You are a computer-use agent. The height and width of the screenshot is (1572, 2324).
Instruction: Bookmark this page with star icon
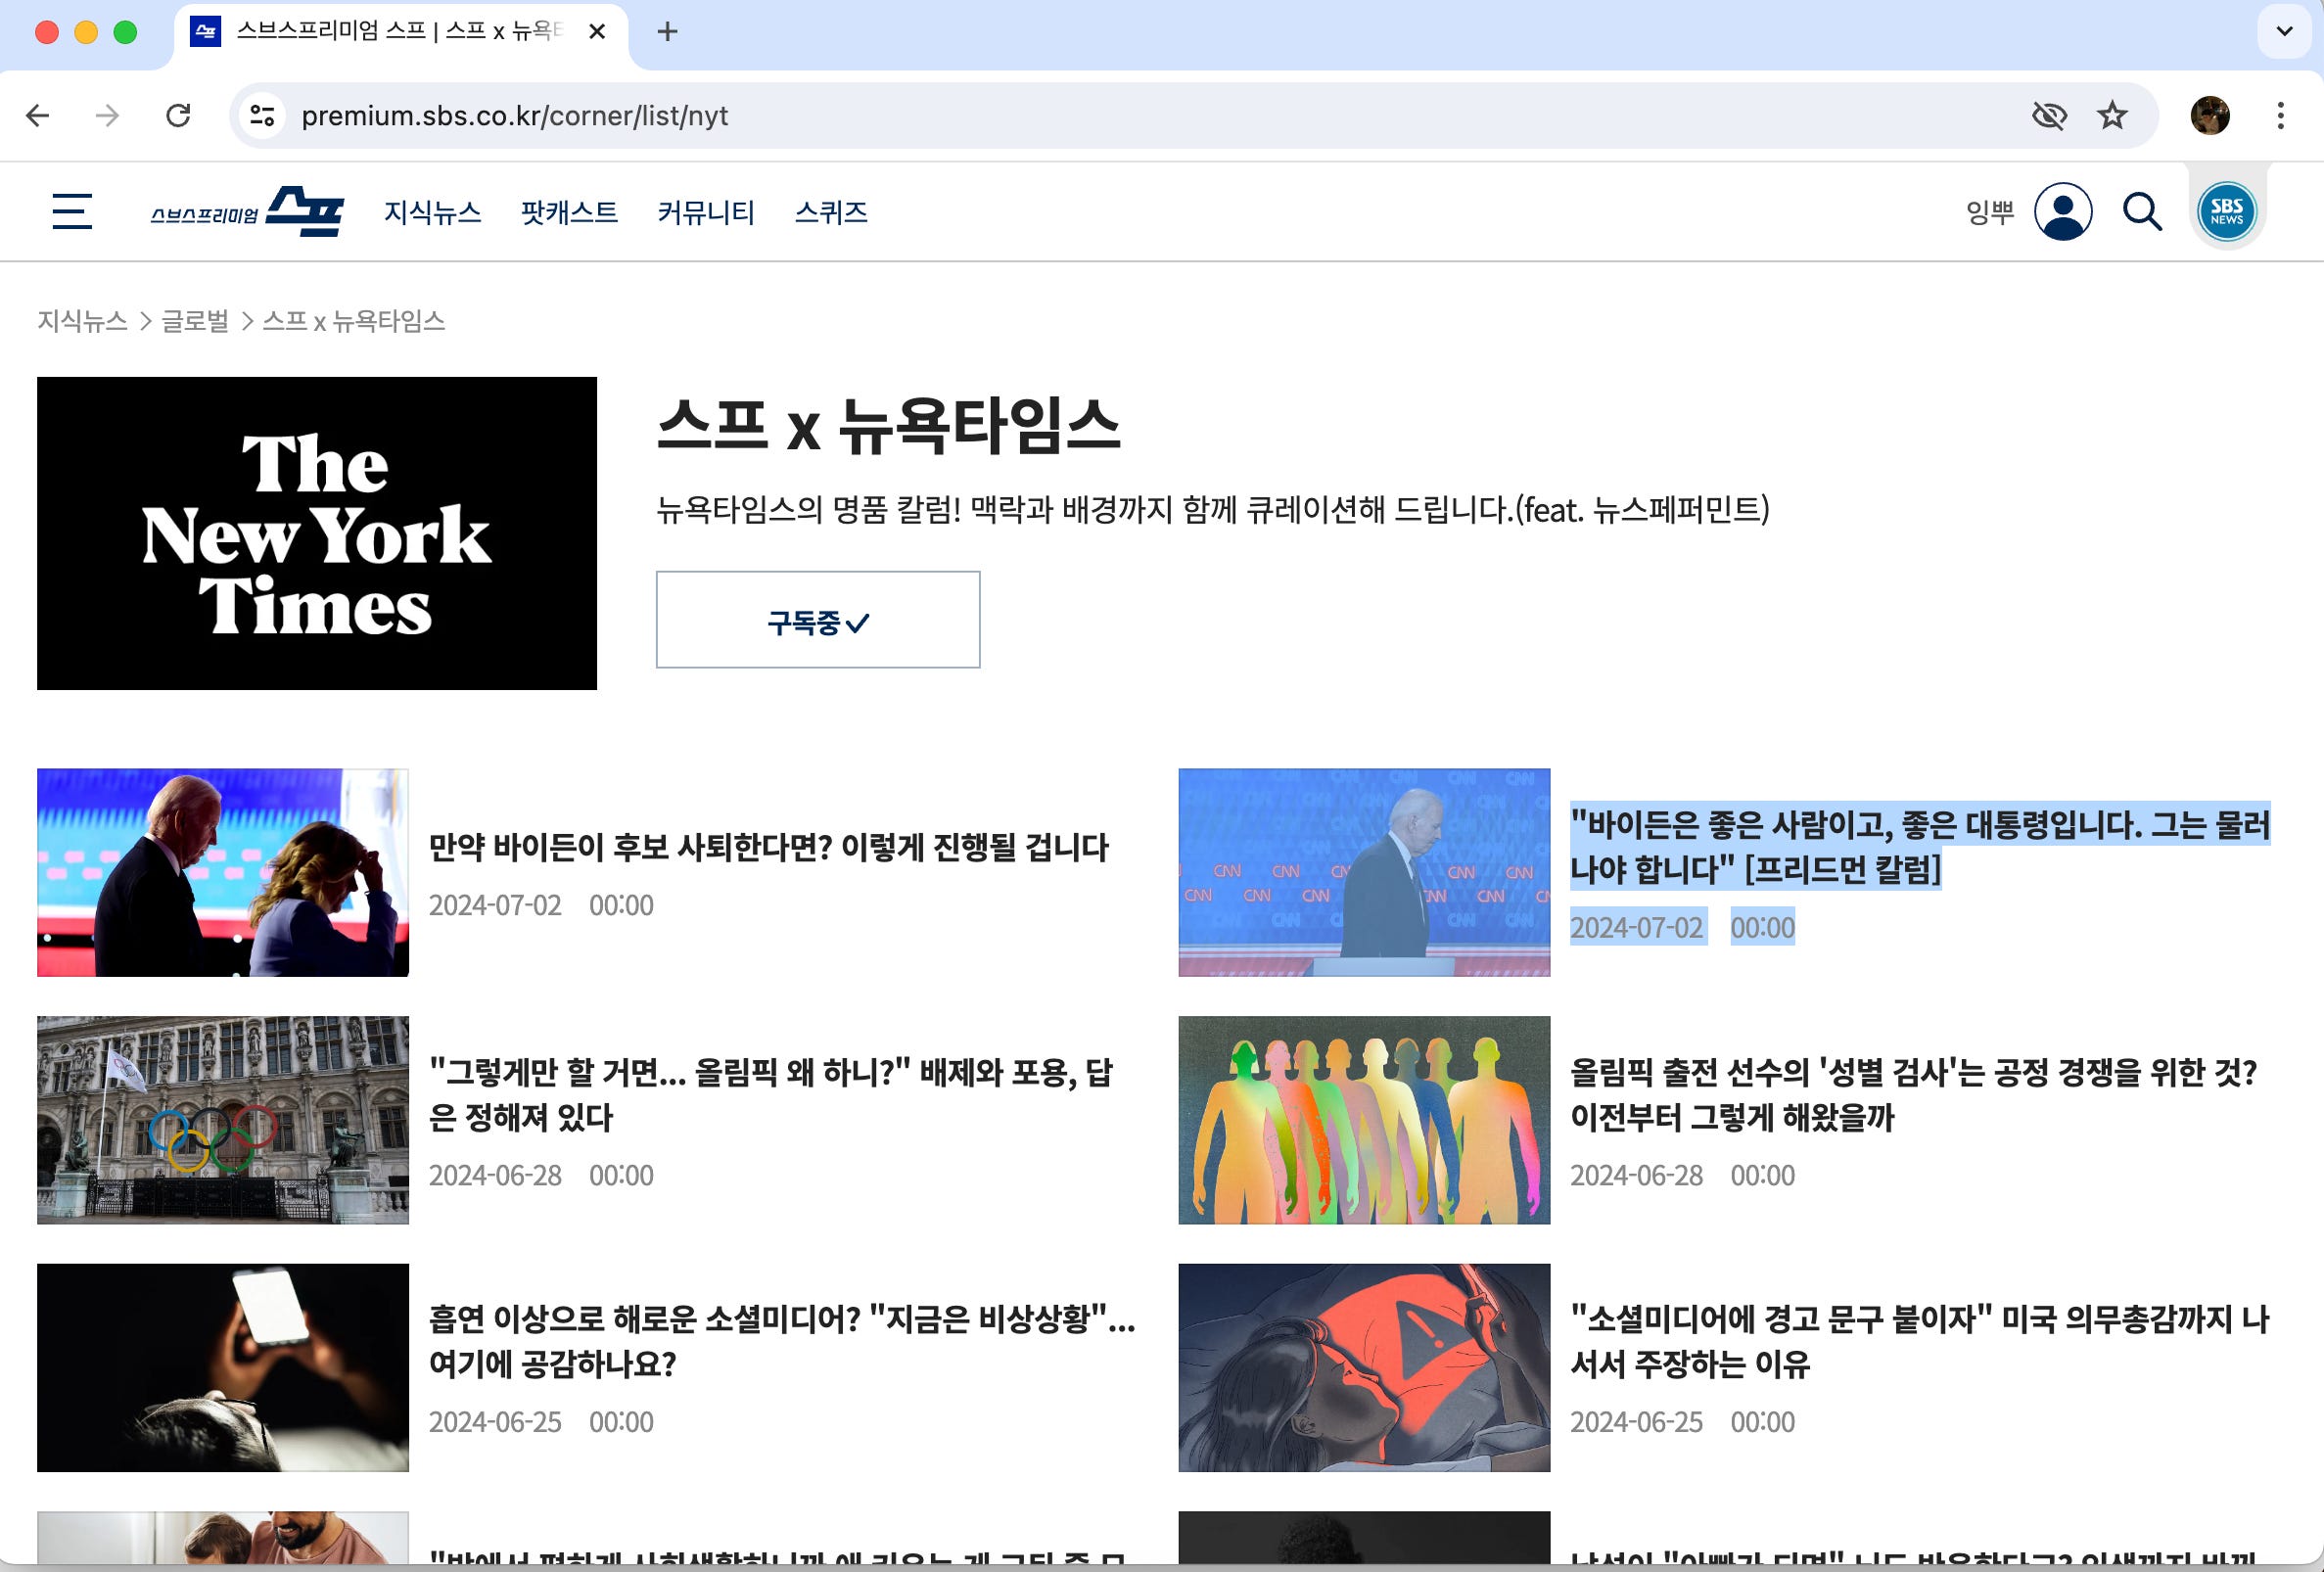click(2112, 116)
